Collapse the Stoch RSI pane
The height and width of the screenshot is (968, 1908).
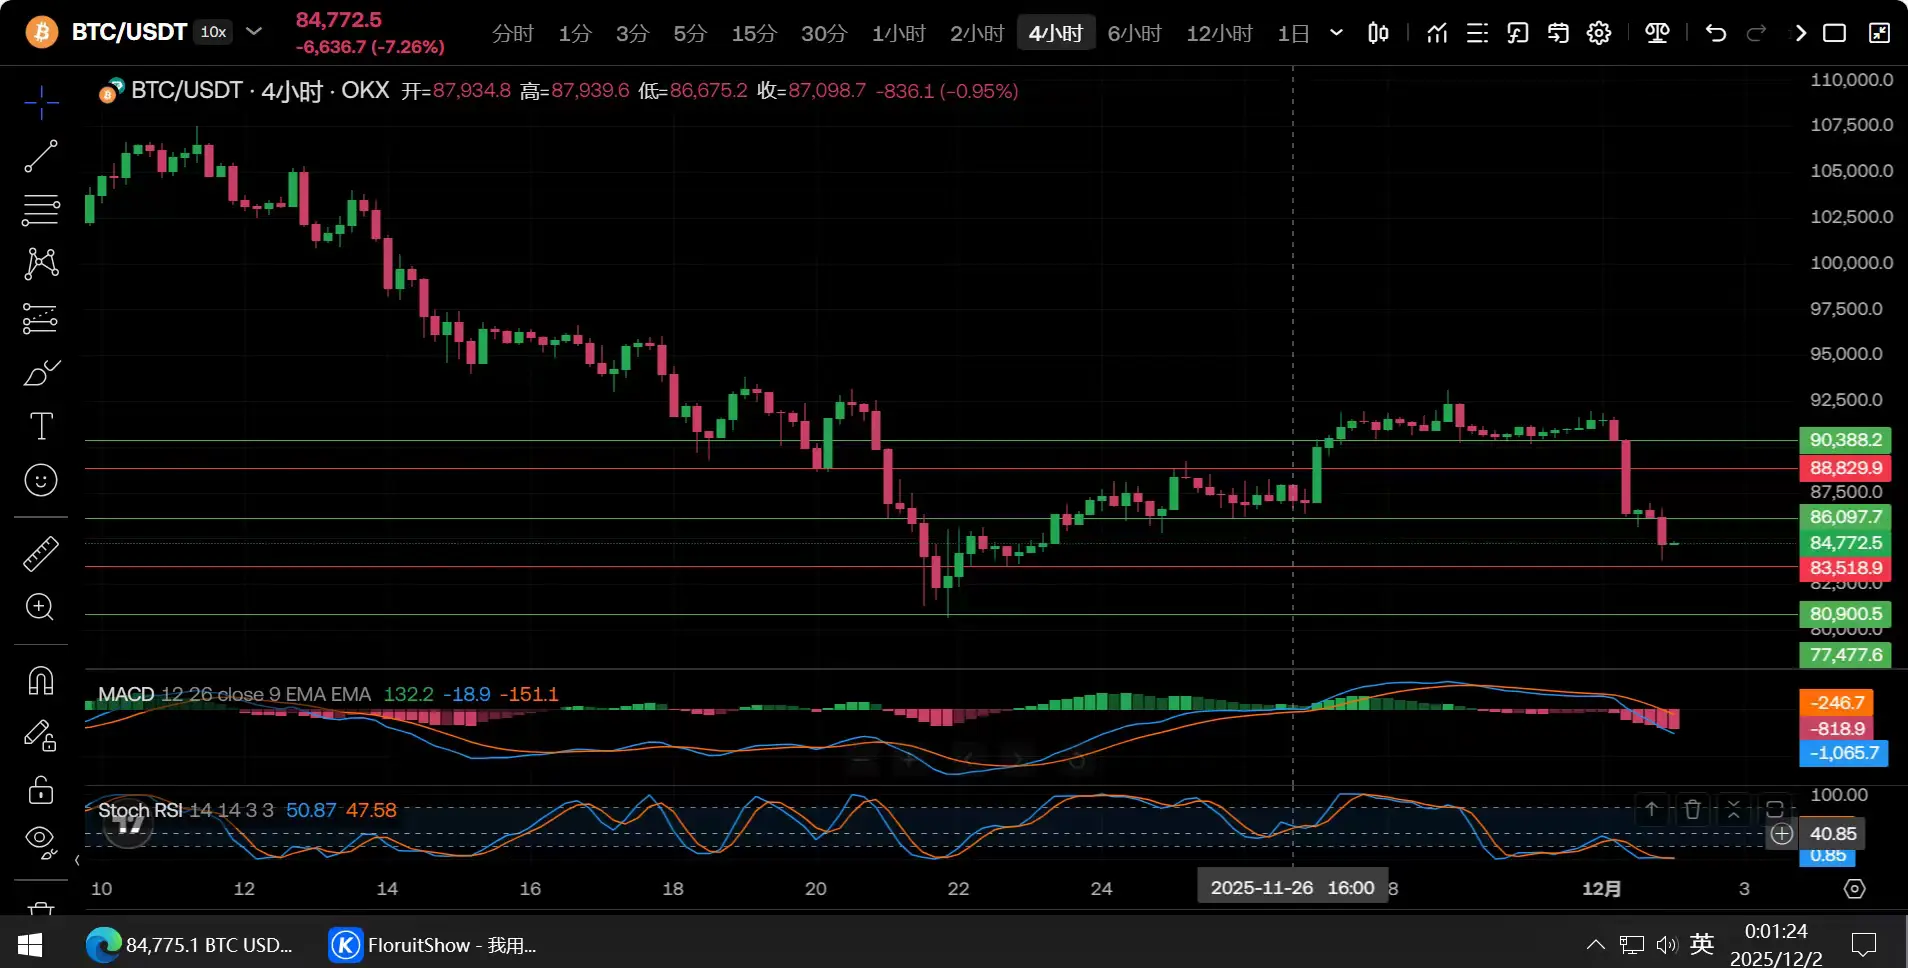pos(1734,809)
